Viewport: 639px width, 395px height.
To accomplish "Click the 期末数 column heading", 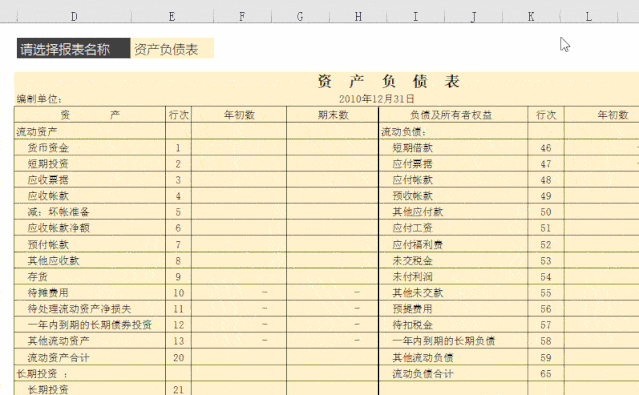I will [333, 115].
